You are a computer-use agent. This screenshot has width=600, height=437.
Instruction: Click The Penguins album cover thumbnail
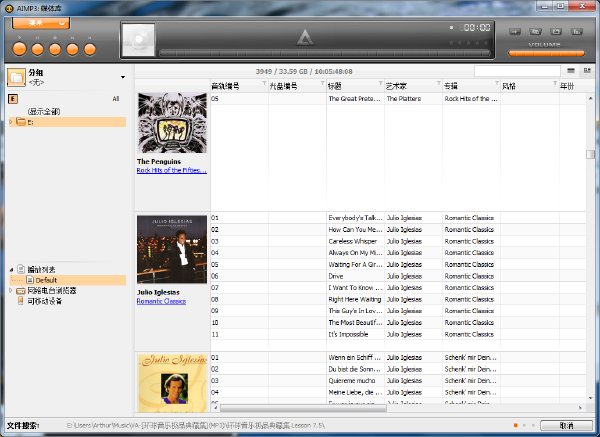(172, 122)
